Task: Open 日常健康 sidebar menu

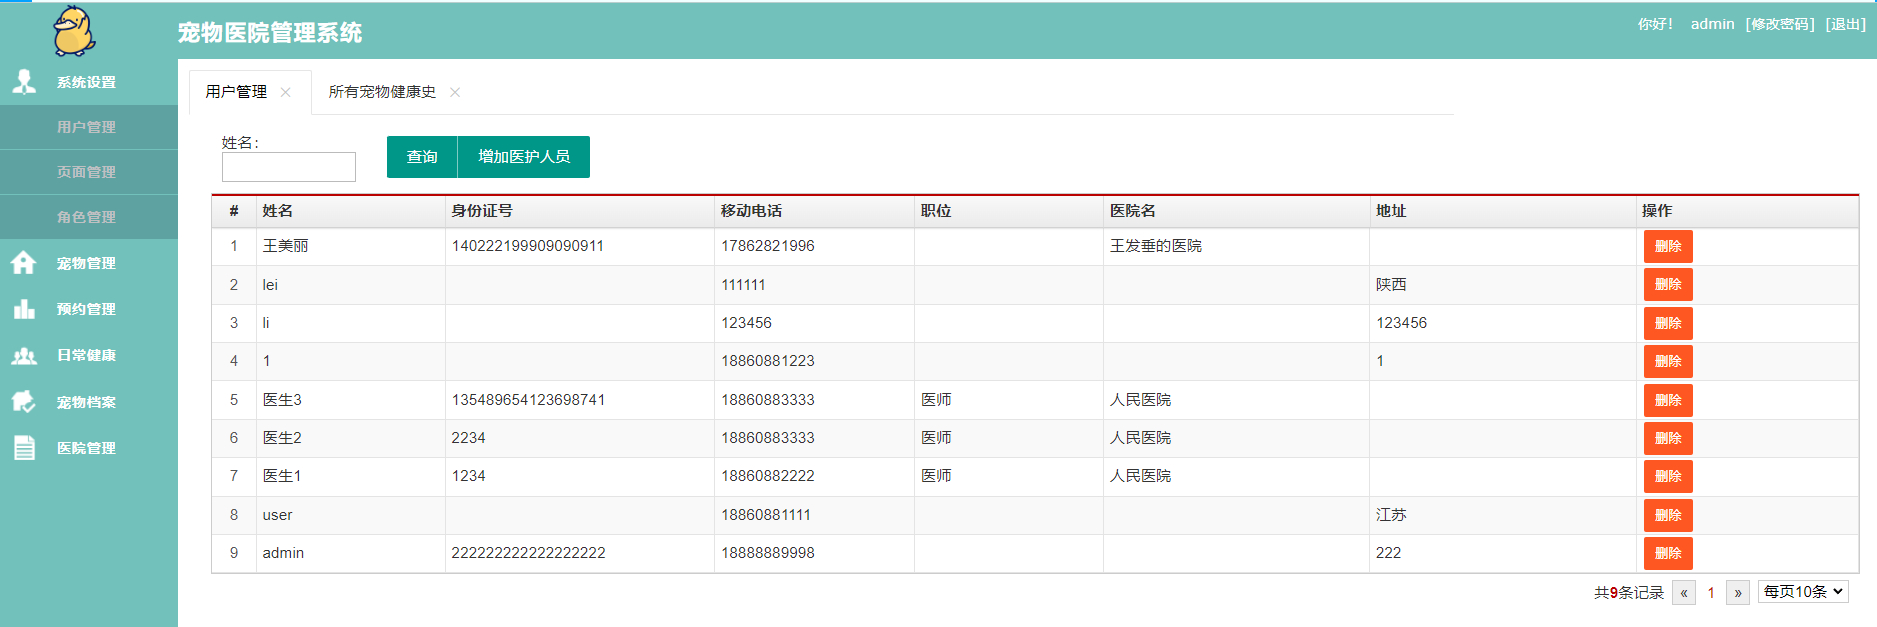Action: pos(89,355)
